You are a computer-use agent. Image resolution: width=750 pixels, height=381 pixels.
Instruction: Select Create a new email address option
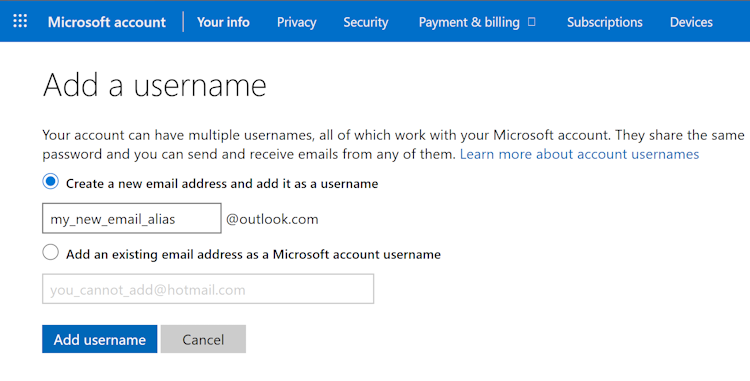click(x=50, y=182)
